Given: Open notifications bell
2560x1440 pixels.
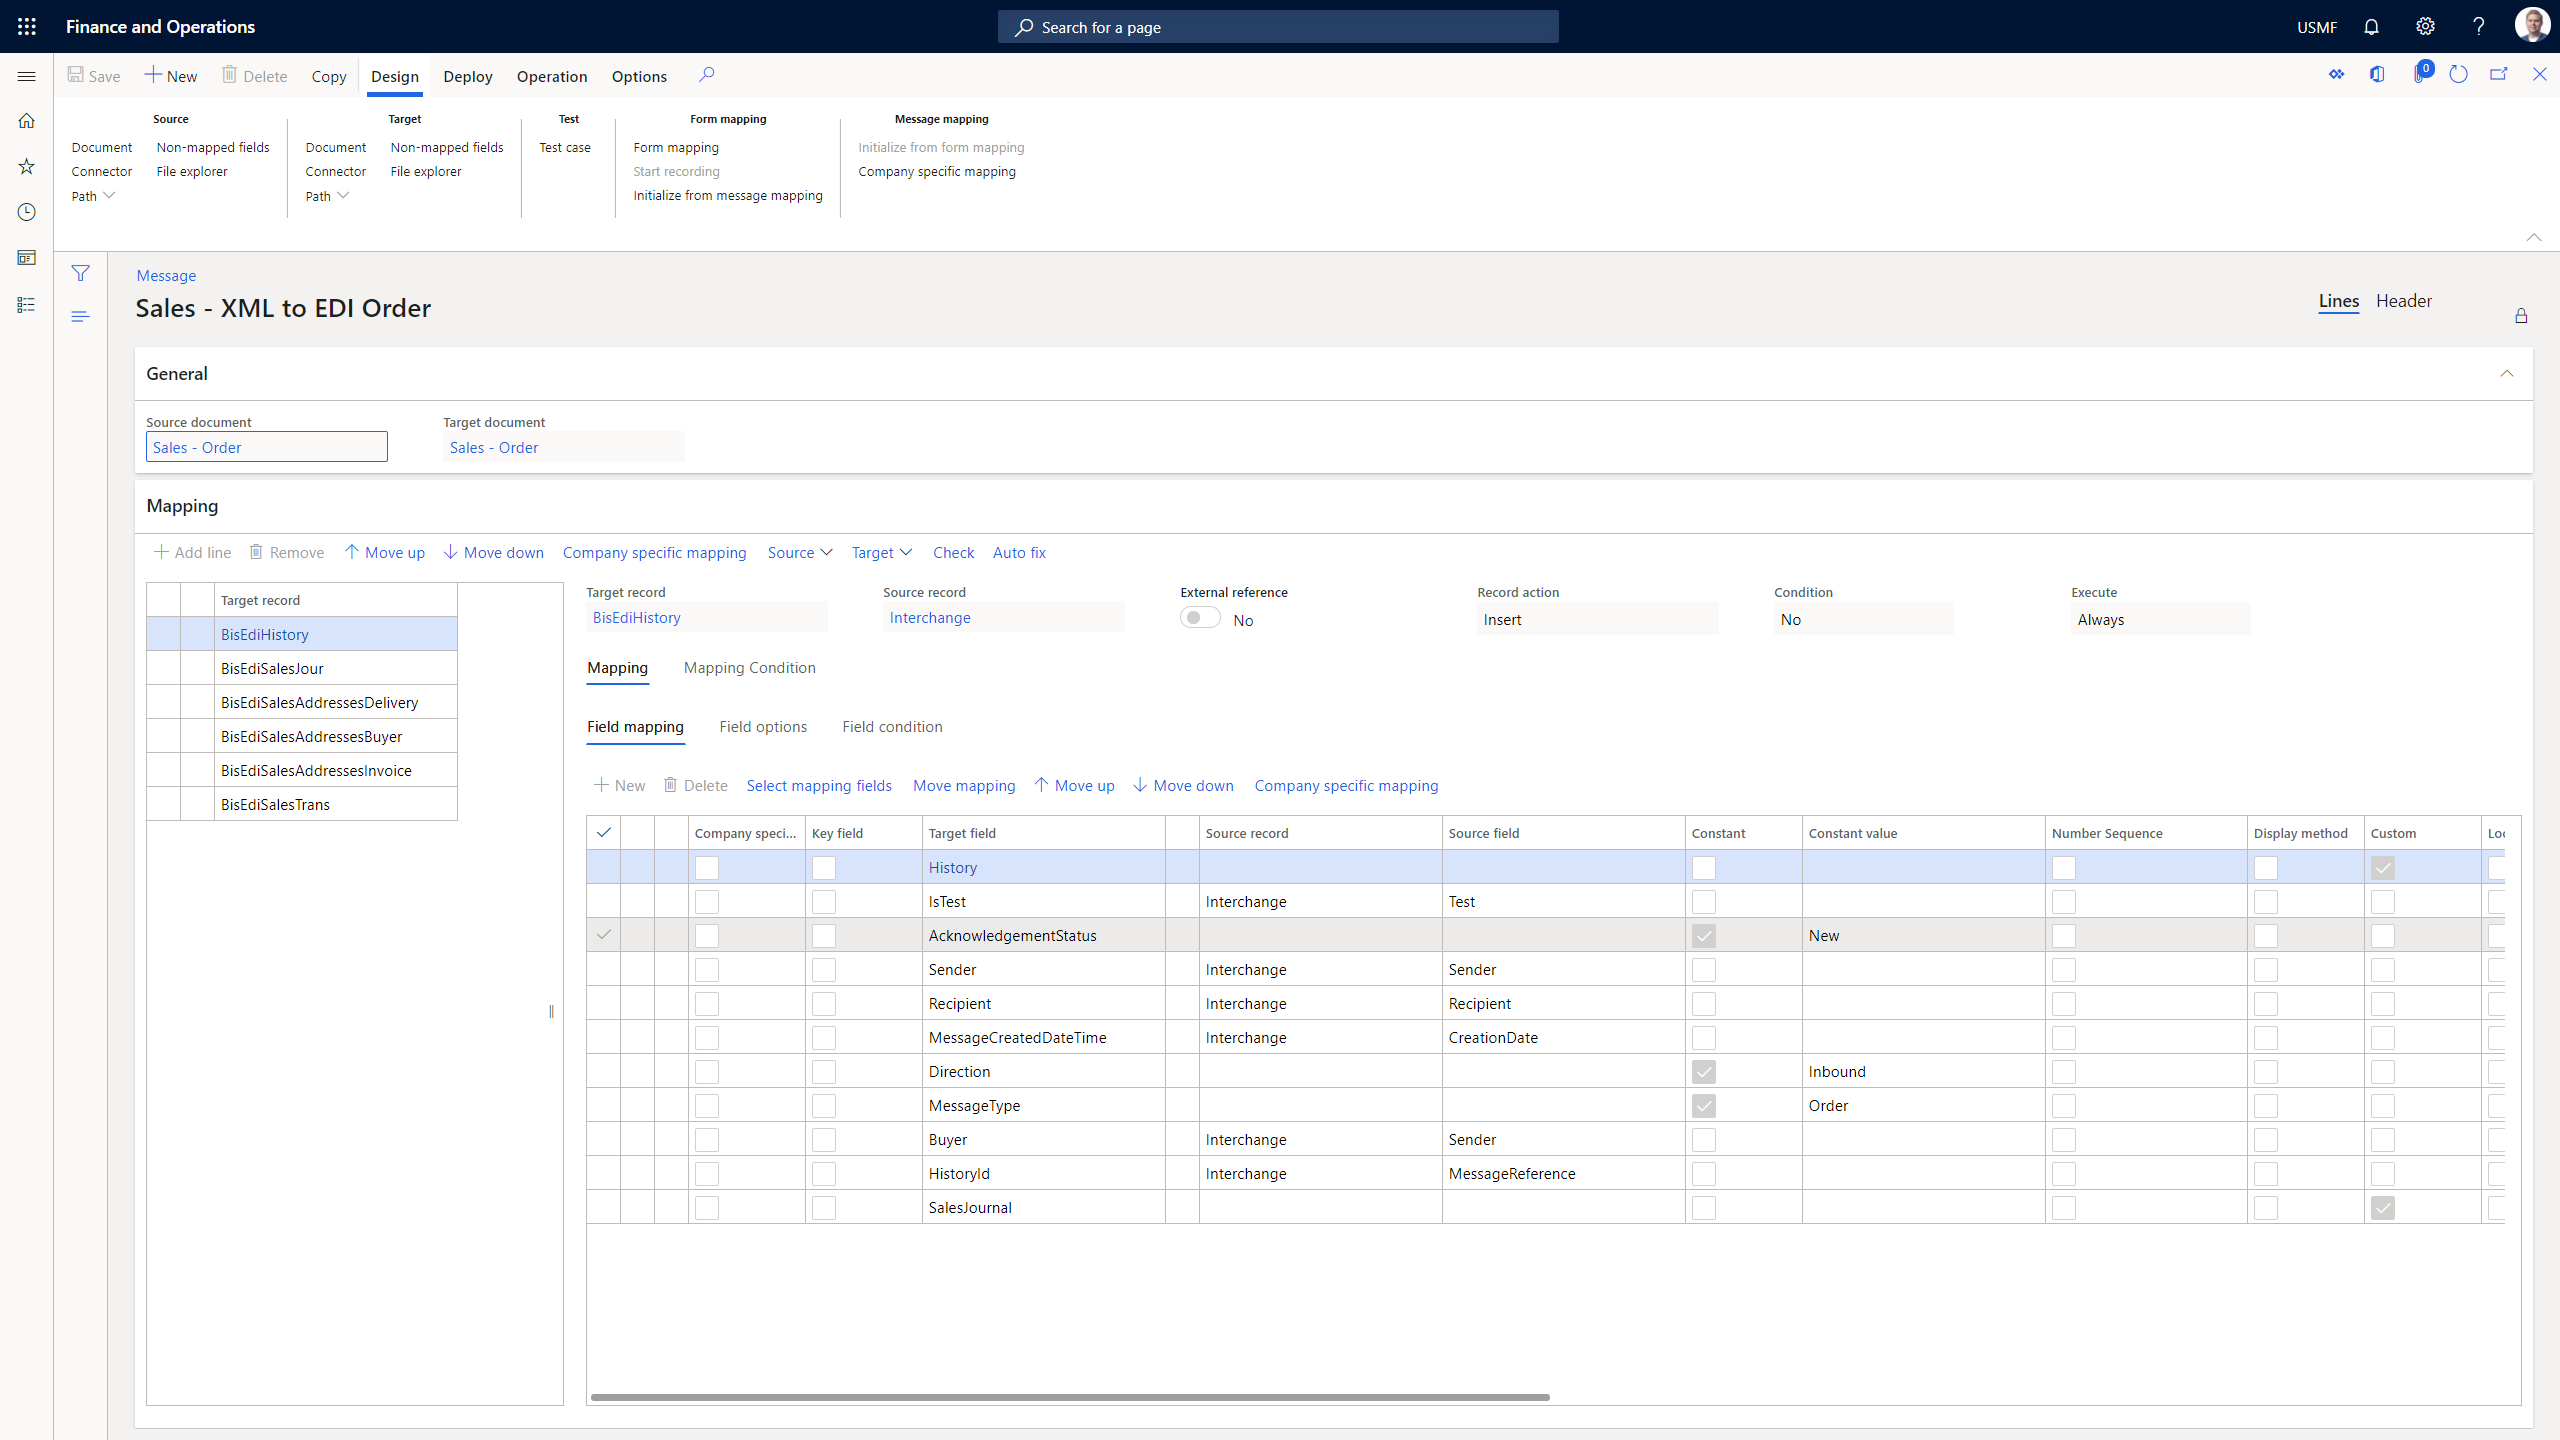Looking at the screenshot, I should [2371, 26].
